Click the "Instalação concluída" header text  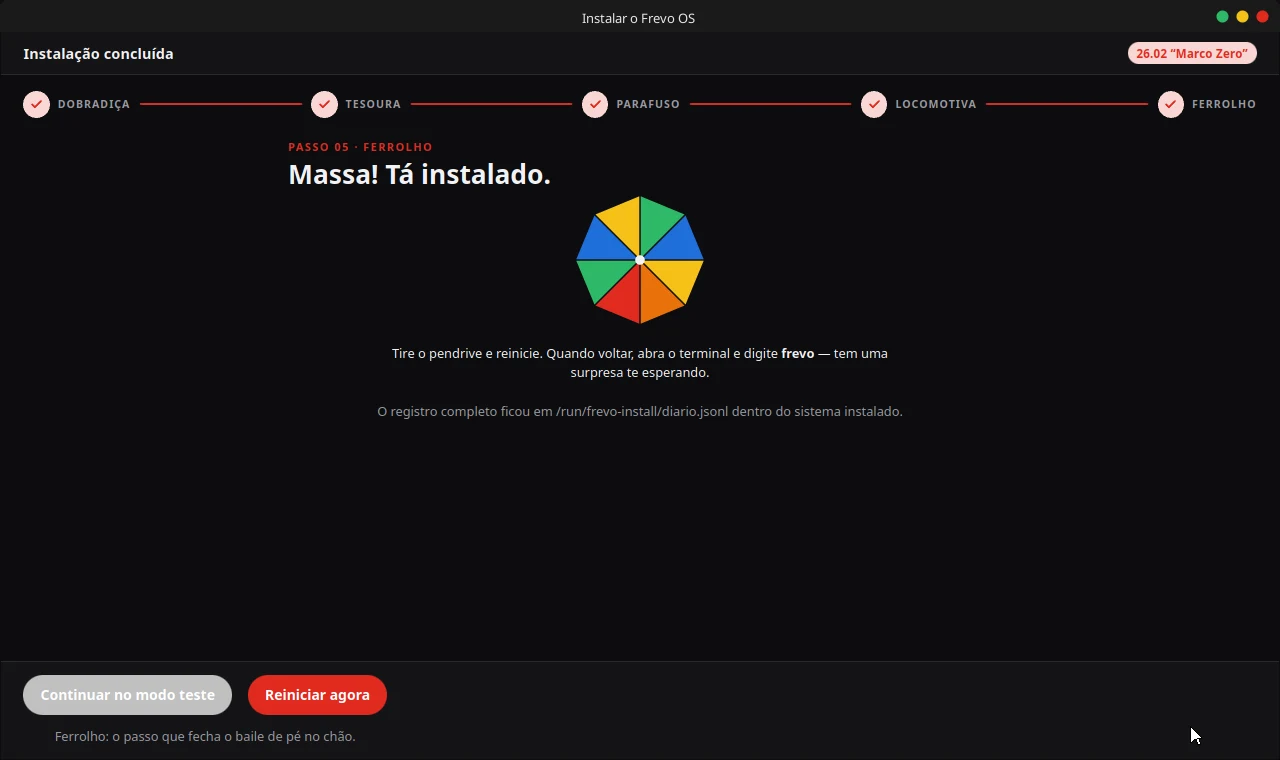pyautogui.click(x=98, y=54)
